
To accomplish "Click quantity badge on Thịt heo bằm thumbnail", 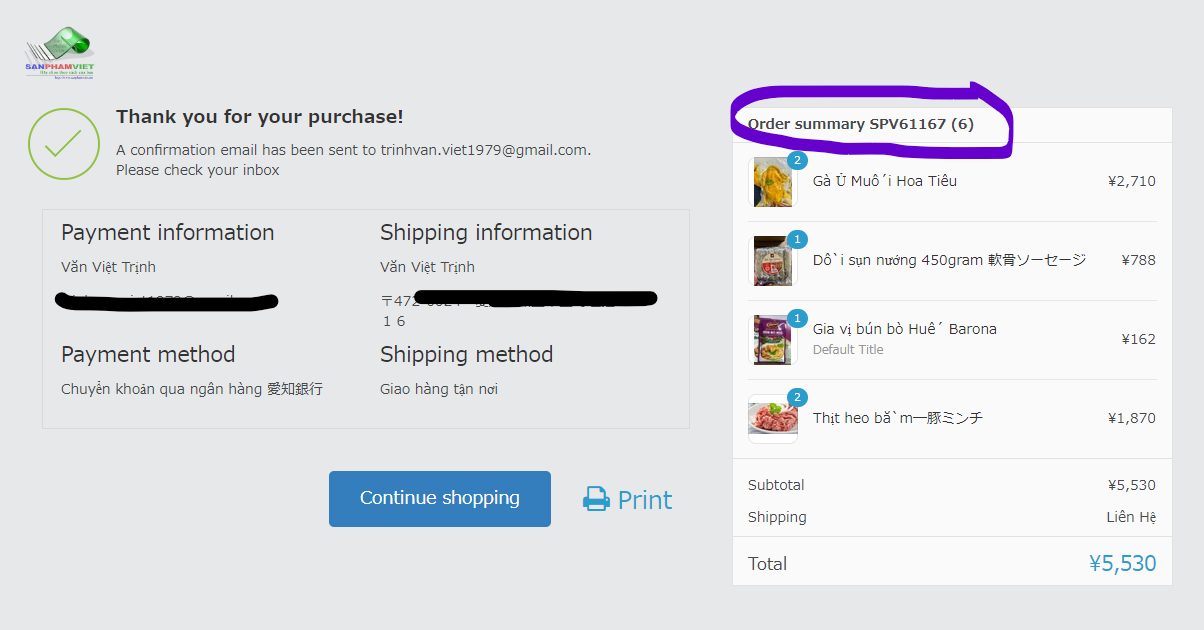I will click(x=797, y=397).
